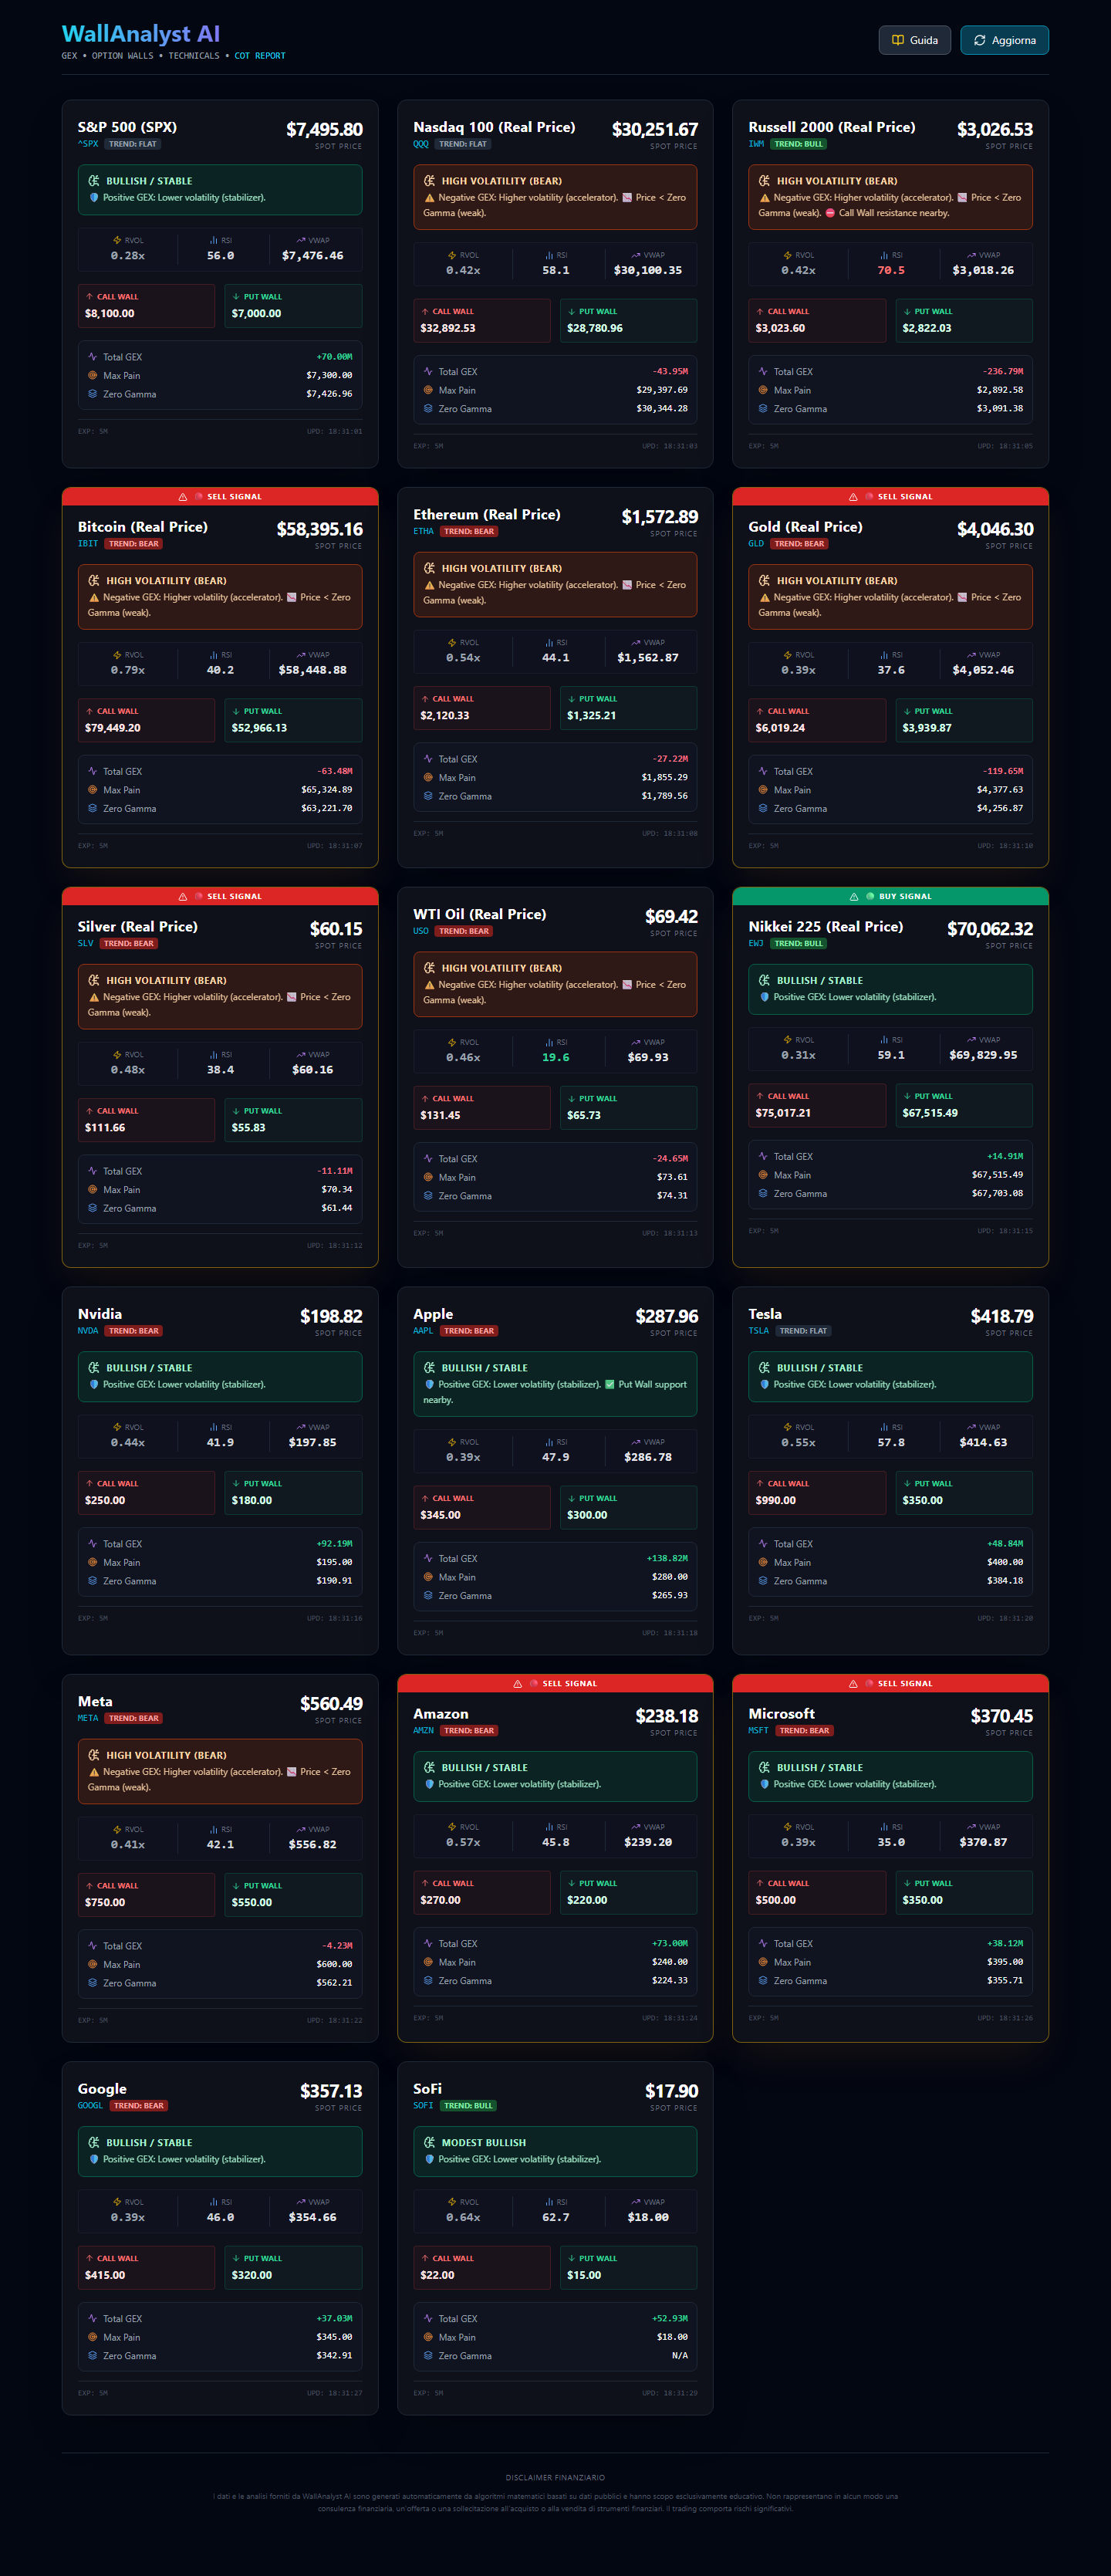Click the Call Wall up-arrow icon on Meta
Screen dimensions: 1111x2576
(x=90, y=1886)
